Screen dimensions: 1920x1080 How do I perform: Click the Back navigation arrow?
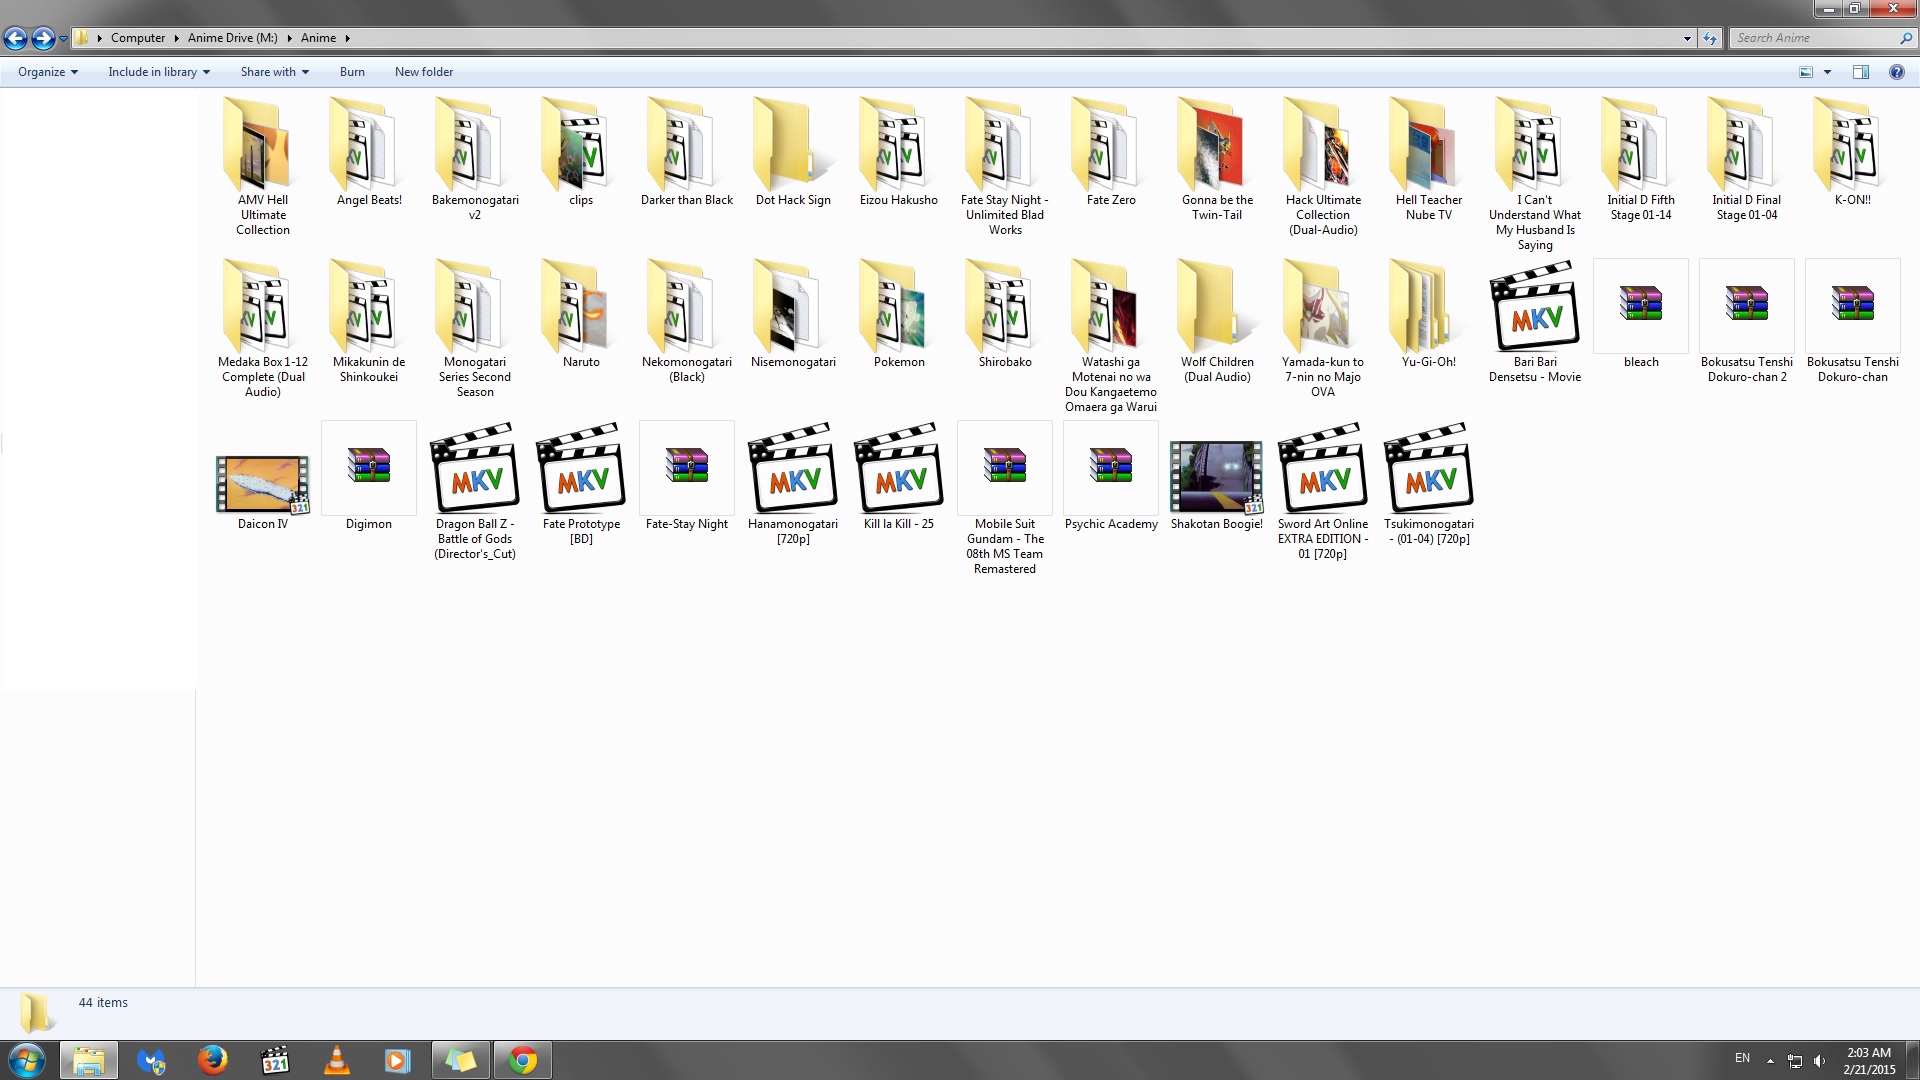pyautogui.click(x=16, y=38)
